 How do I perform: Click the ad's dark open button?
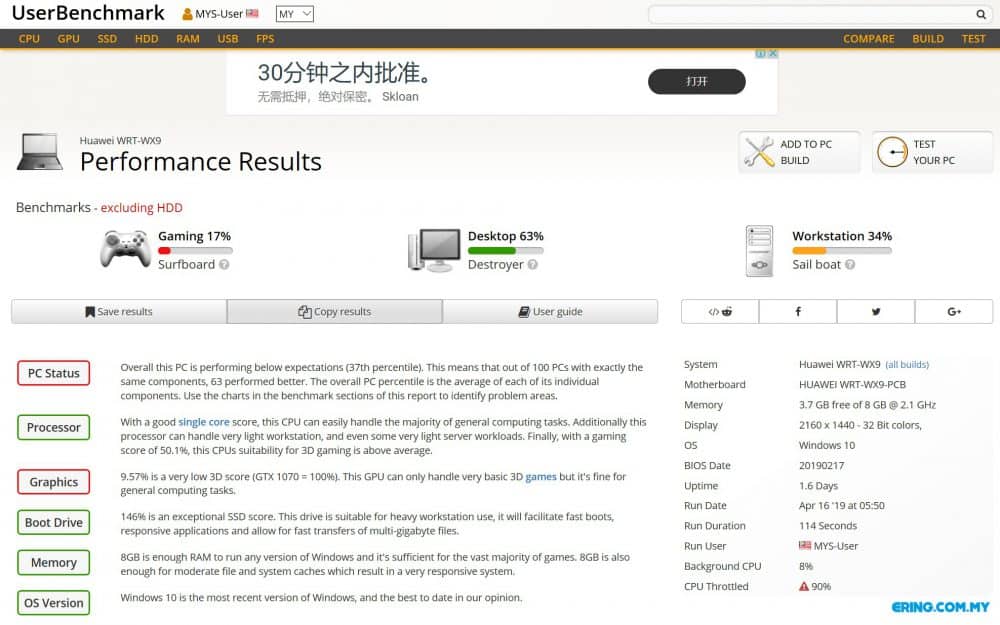tap(696, 82)
